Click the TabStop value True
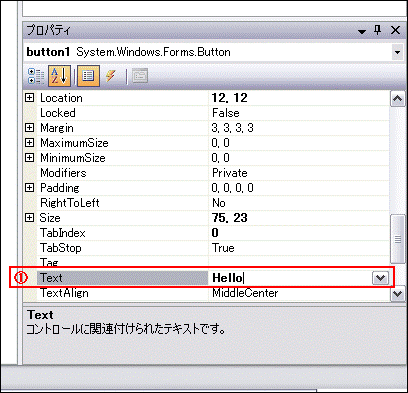Image resolution: width=408 pixels, height=393 pixels. 223,248
